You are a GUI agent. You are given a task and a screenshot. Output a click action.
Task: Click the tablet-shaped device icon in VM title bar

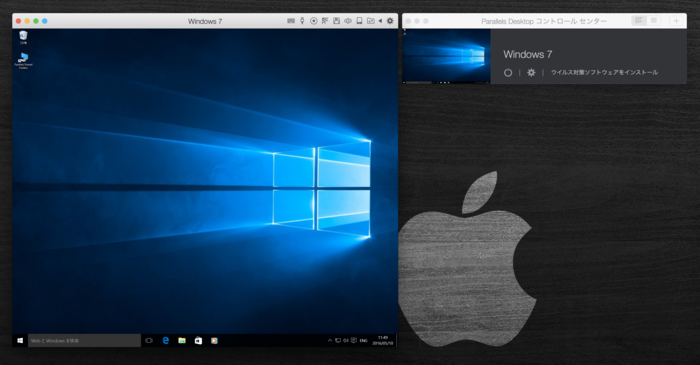[359, 21]
